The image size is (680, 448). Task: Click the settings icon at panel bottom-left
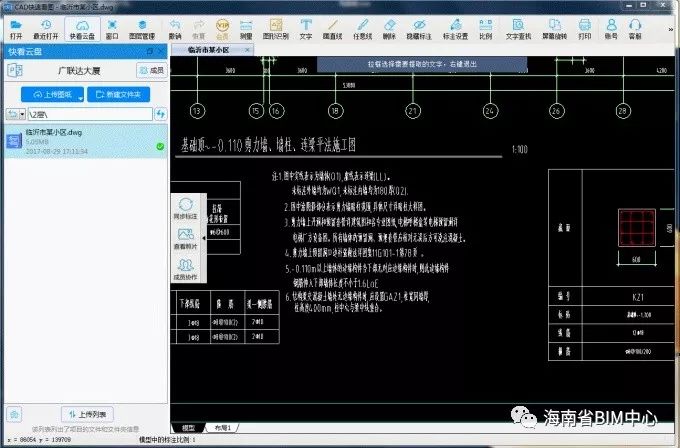pos(14,414)
